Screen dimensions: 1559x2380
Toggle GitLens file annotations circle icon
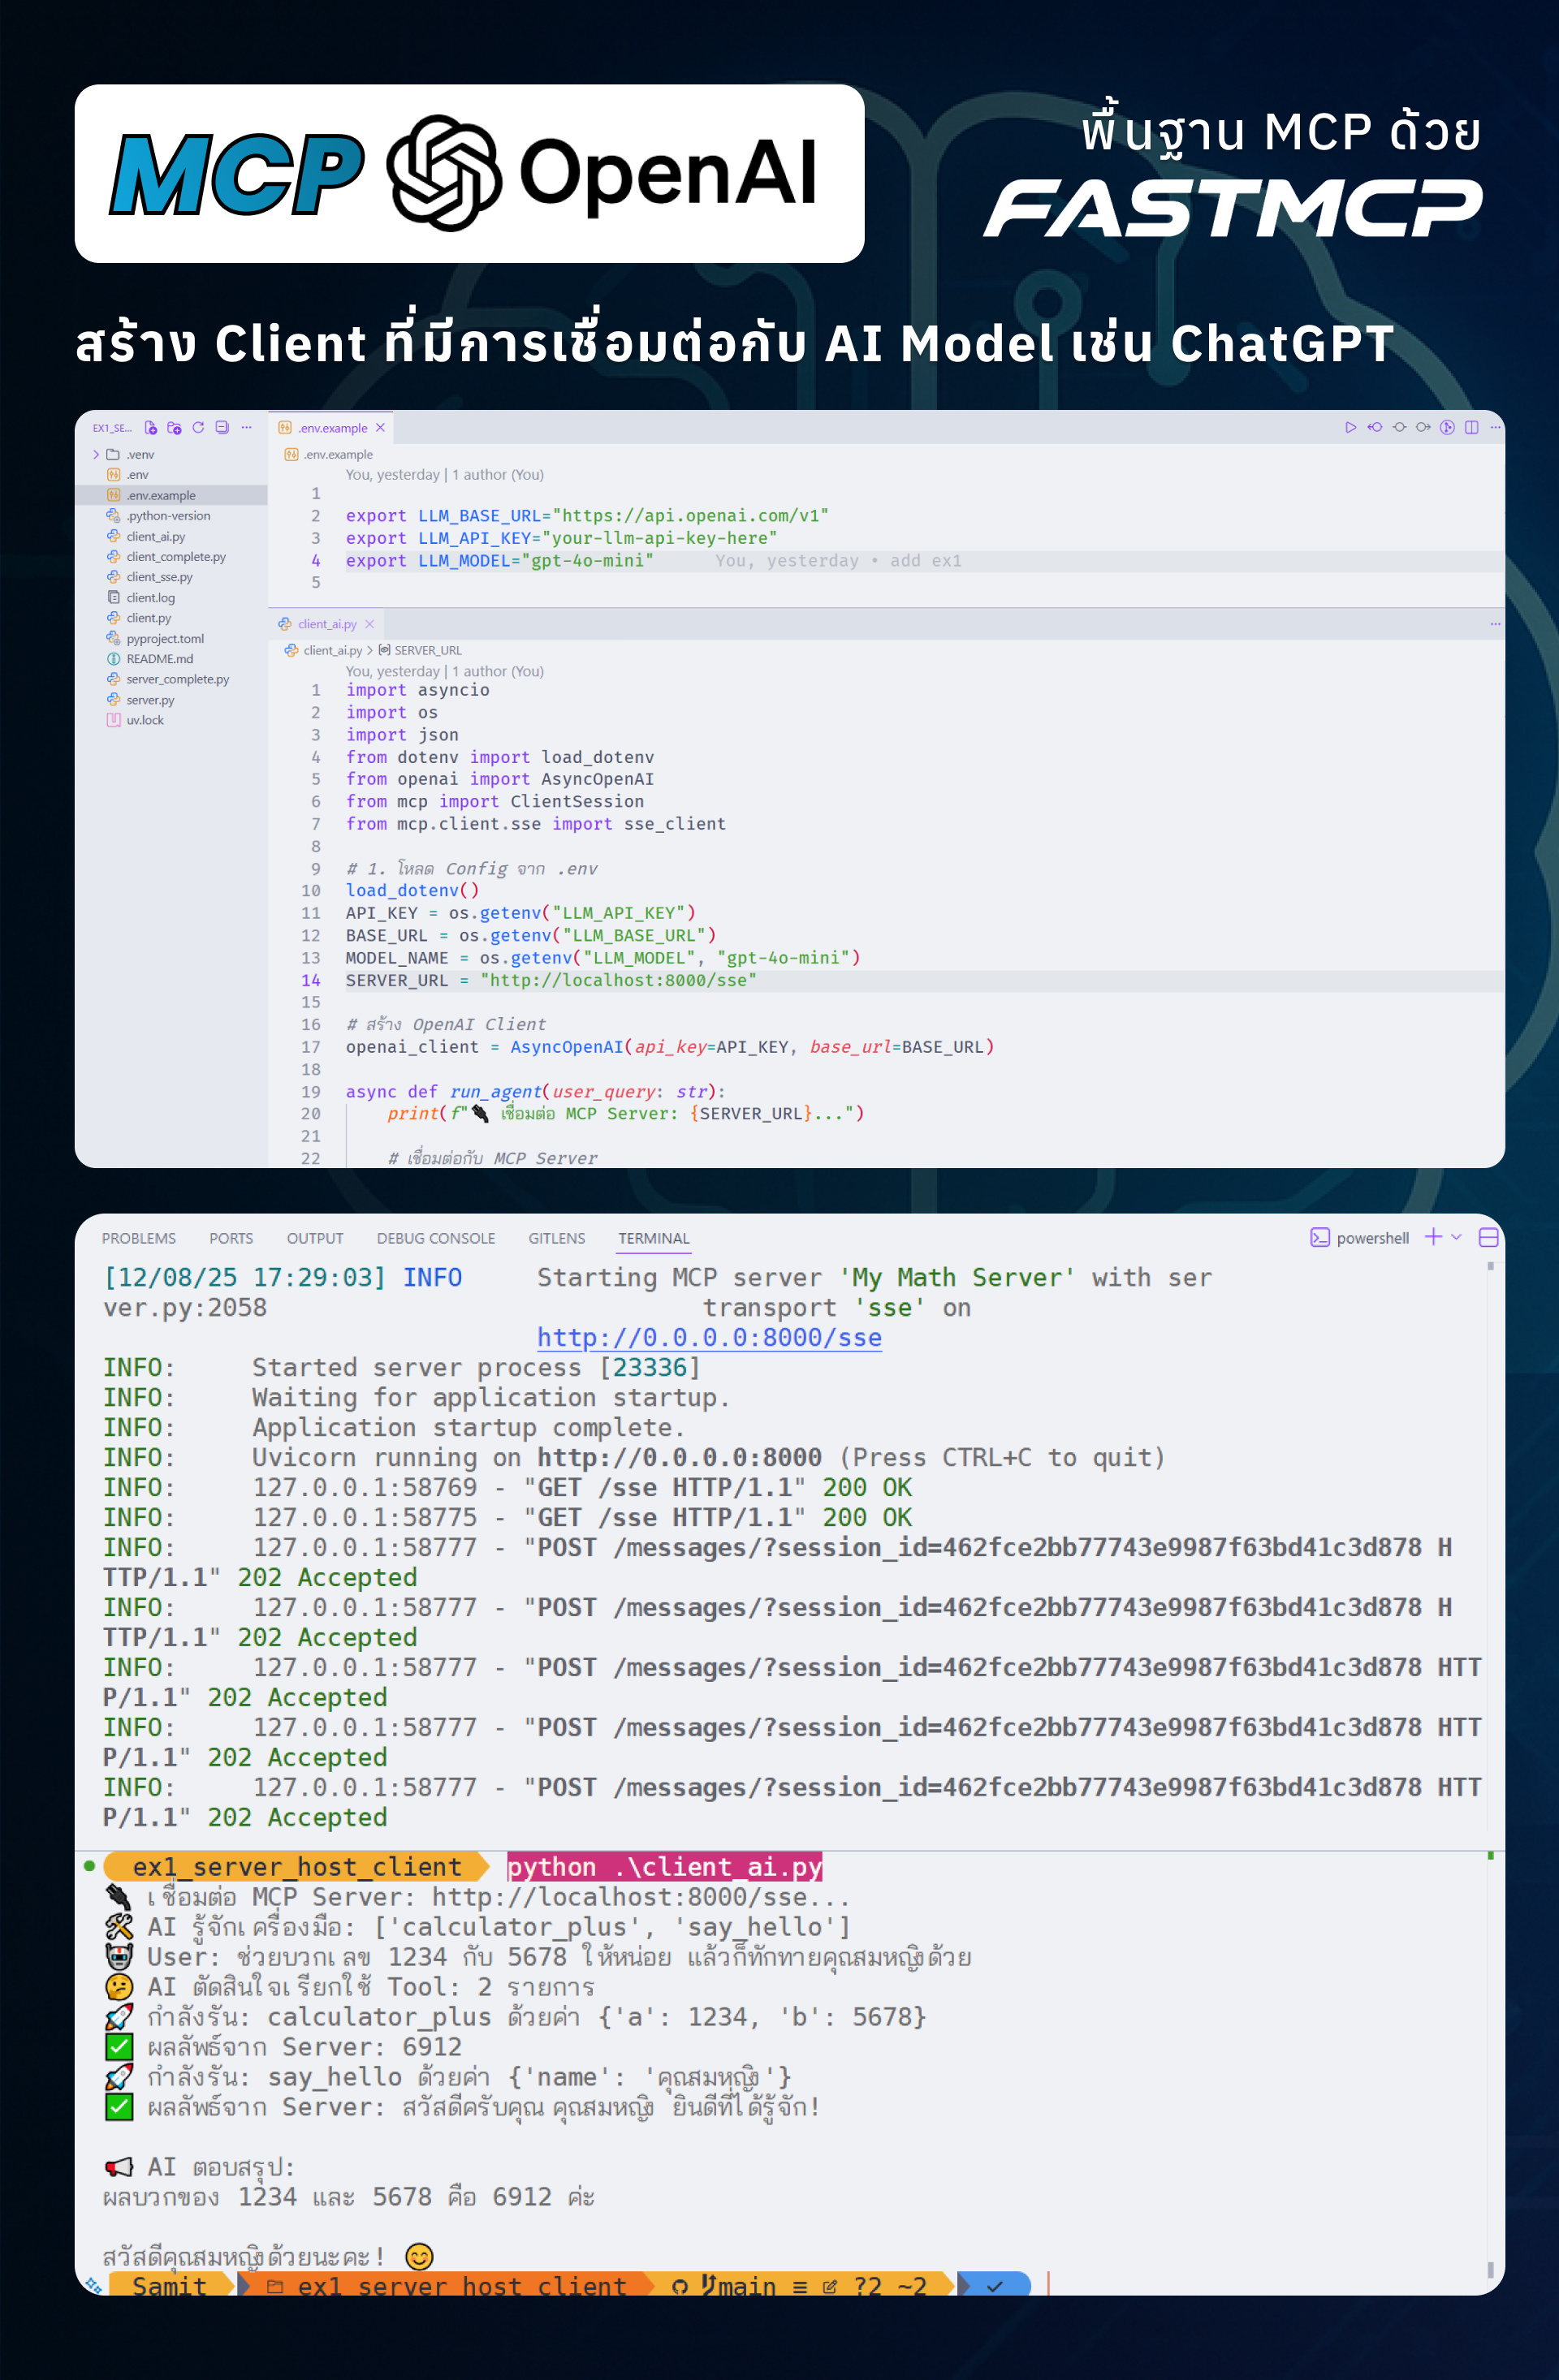[x=1447, y=428]
